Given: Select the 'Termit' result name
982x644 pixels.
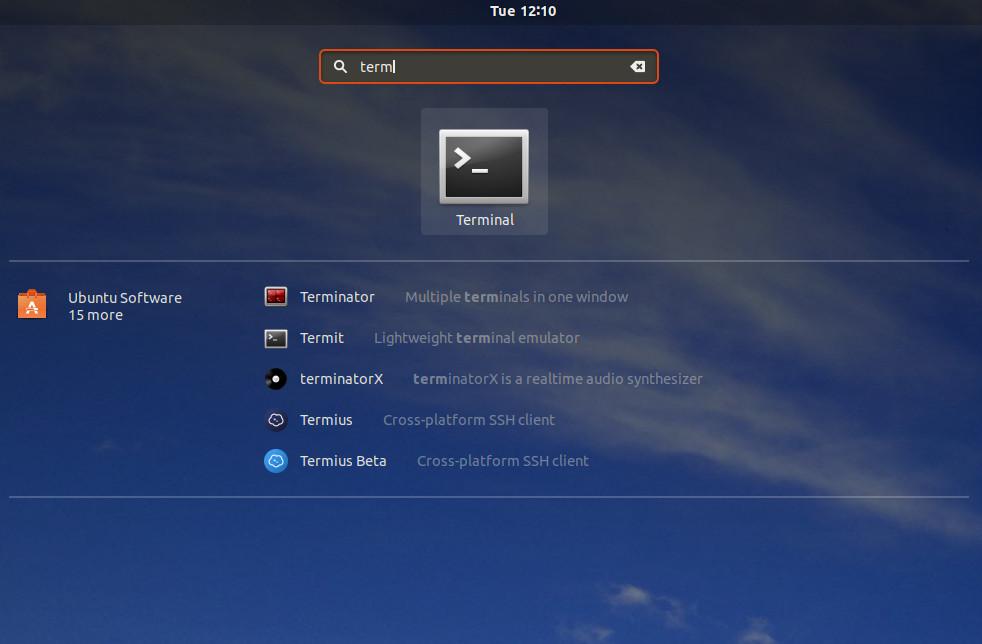Looking at the screenshot, I should pos(322,338).
